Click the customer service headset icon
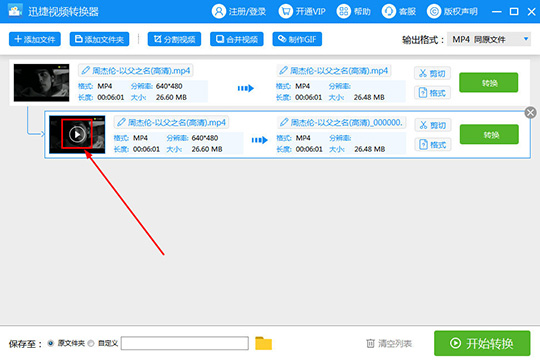This screenshot has height=360, width=540. [x=388, y=12]
